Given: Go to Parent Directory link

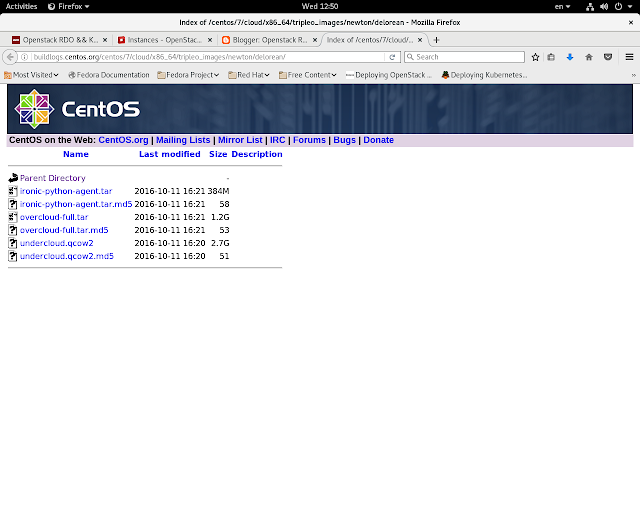Looking at the screenshot, I should coord(53,178).
